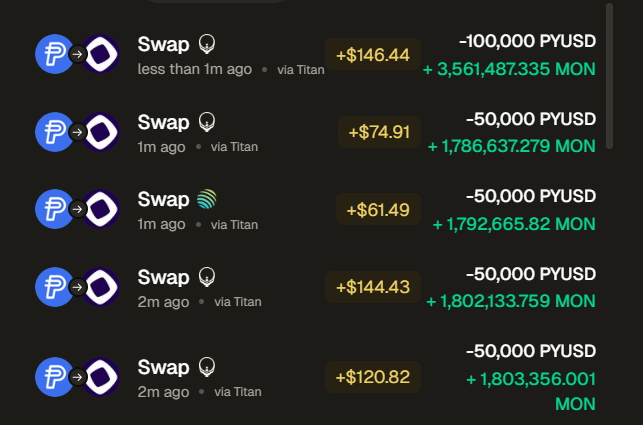
Task: Click the alien icon in the +$146.44 swap row
Action: pyautogui.click(x=207, y=44)
